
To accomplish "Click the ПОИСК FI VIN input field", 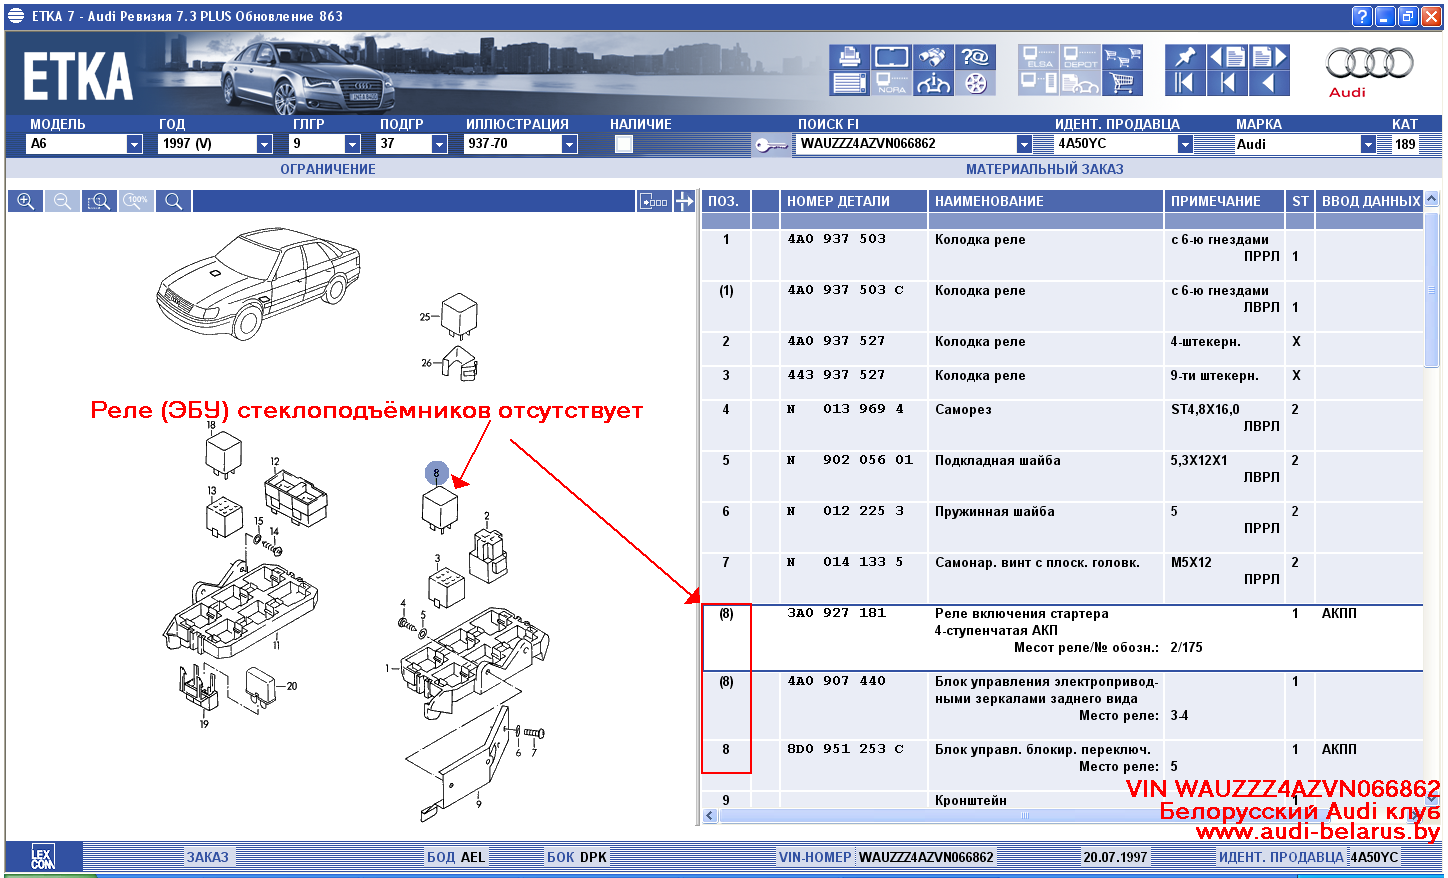I will pyautogui.click(x=906, y=144).
